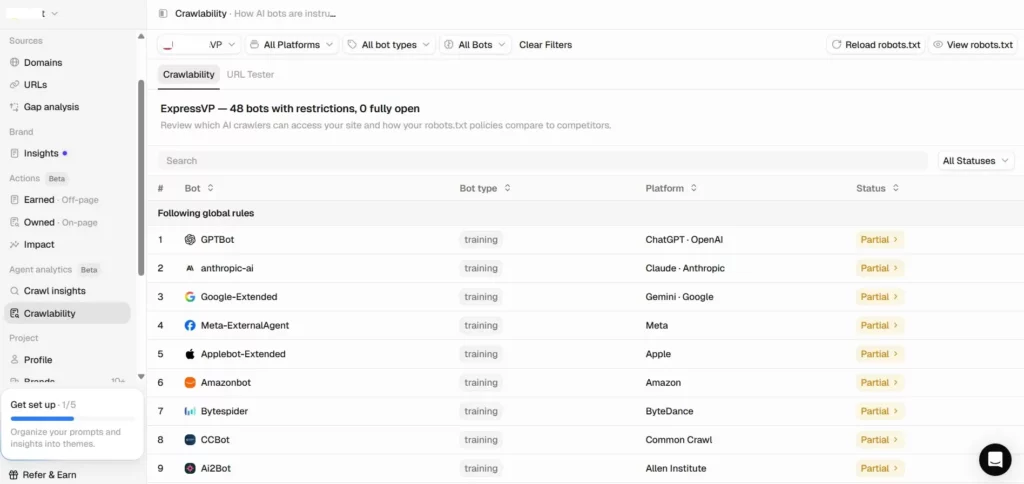Toggle the sidebar panel icon beside Crawlability title
The height and width of the screenshot is (484, 1024).
(163, 14)
